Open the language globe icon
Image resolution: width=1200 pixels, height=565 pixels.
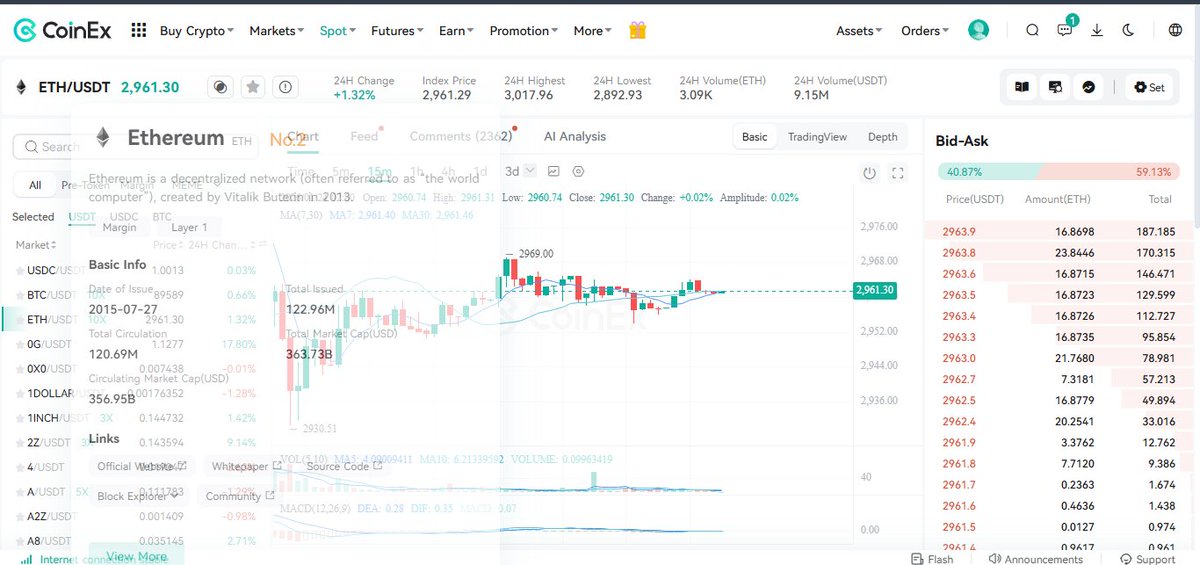(1175, 31)
